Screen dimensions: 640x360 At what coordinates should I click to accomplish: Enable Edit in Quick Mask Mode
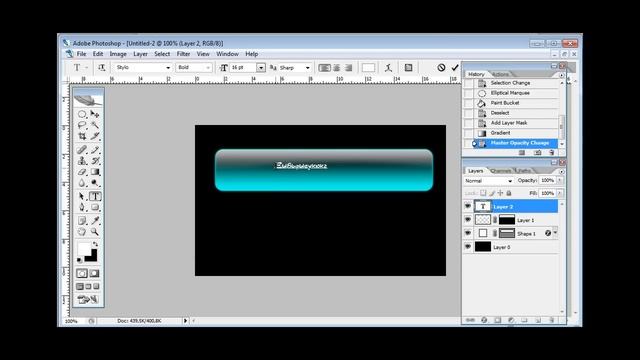click(x=95, y=273)
